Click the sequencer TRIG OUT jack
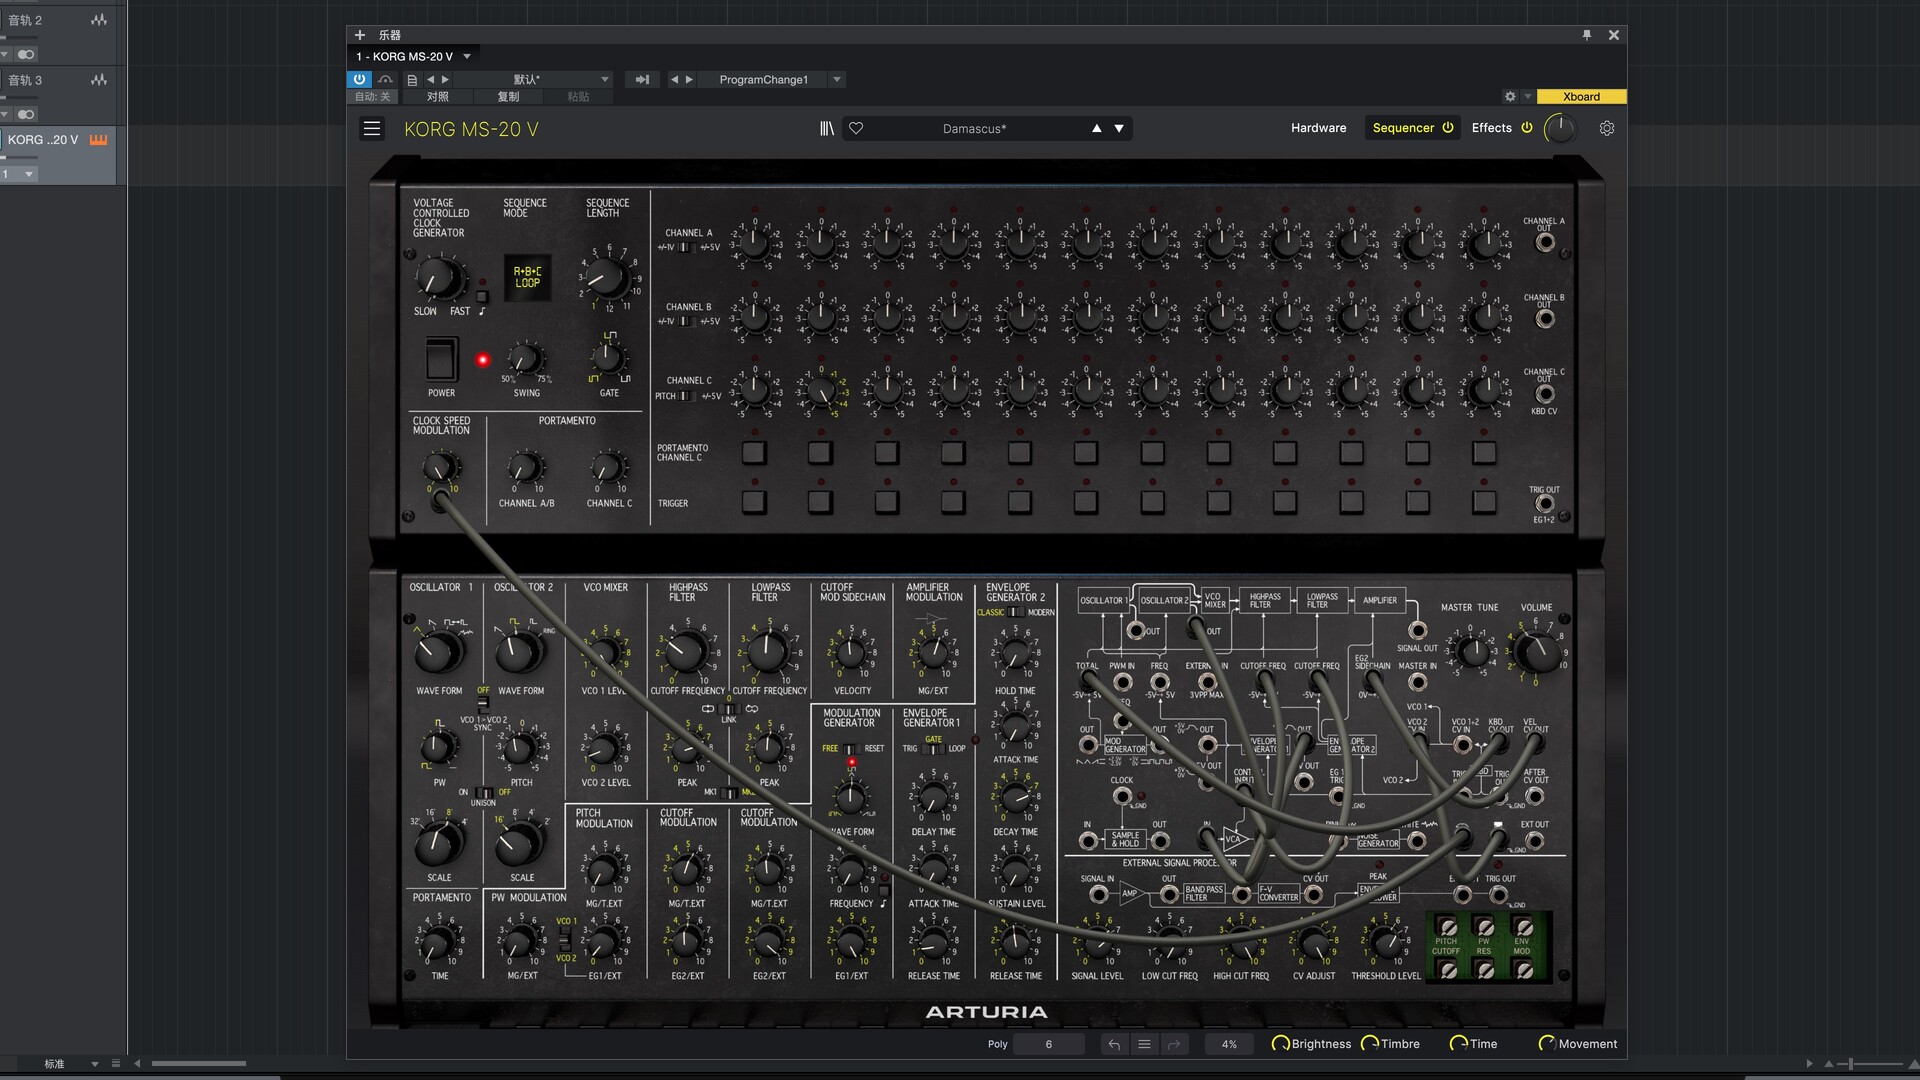1920x1080 pixels. (x=1545, y=505)
